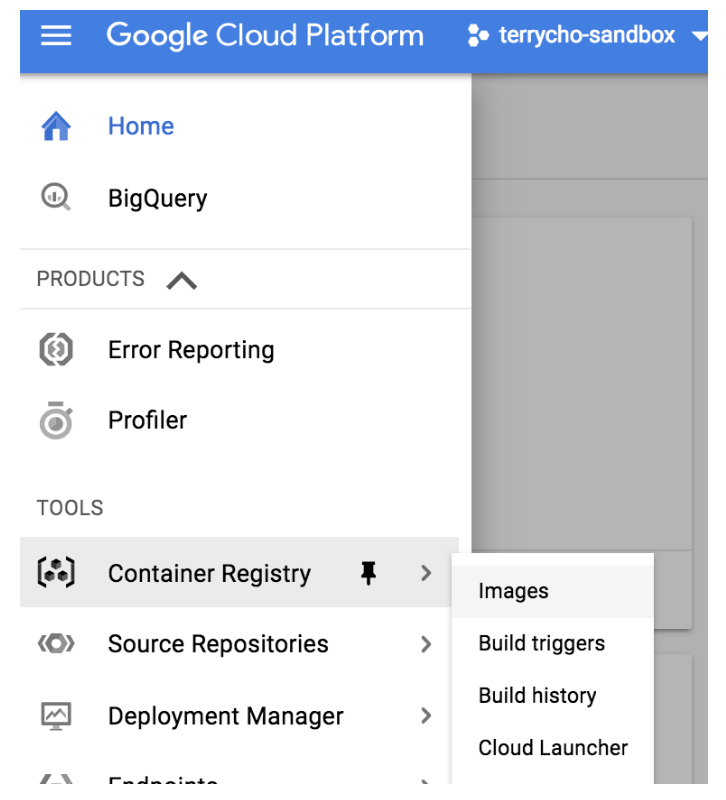Select Build triggers in the submenu
The height and width of the screenshot is (800, 726).
click(553, 643)
